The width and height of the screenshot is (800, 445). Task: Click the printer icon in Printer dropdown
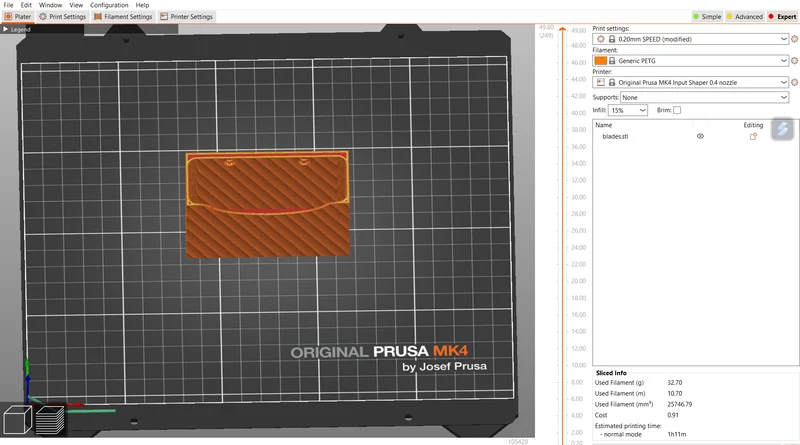[601, 82]
